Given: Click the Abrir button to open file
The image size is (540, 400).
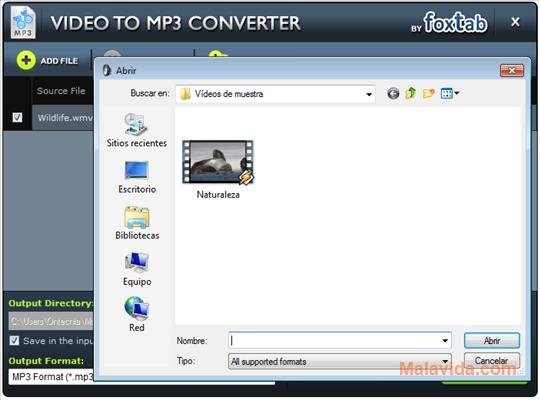Looking at the screenshot, I should click(492, 340).
